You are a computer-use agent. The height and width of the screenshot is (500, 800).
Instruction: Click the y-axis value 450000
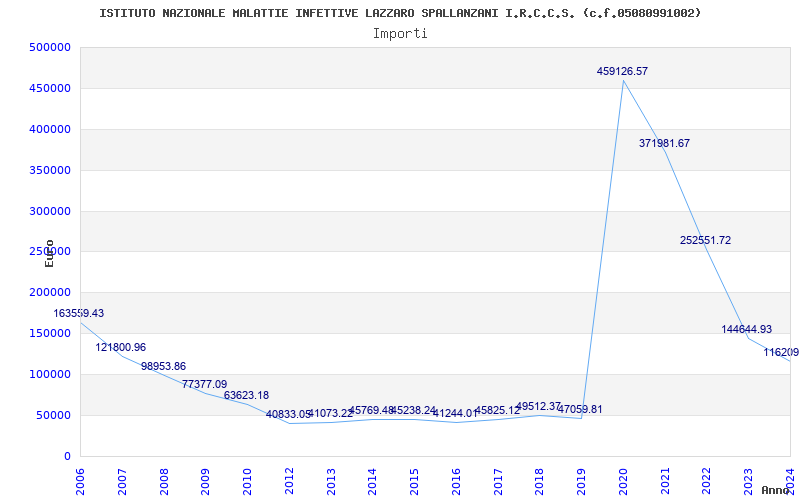point(50,88)
